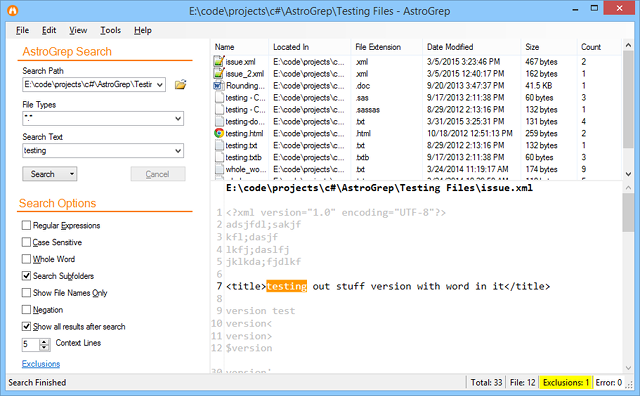Click the '10/18/2012 12:51:13 PM' date cell
640x396 pixels.
[470, 133]
